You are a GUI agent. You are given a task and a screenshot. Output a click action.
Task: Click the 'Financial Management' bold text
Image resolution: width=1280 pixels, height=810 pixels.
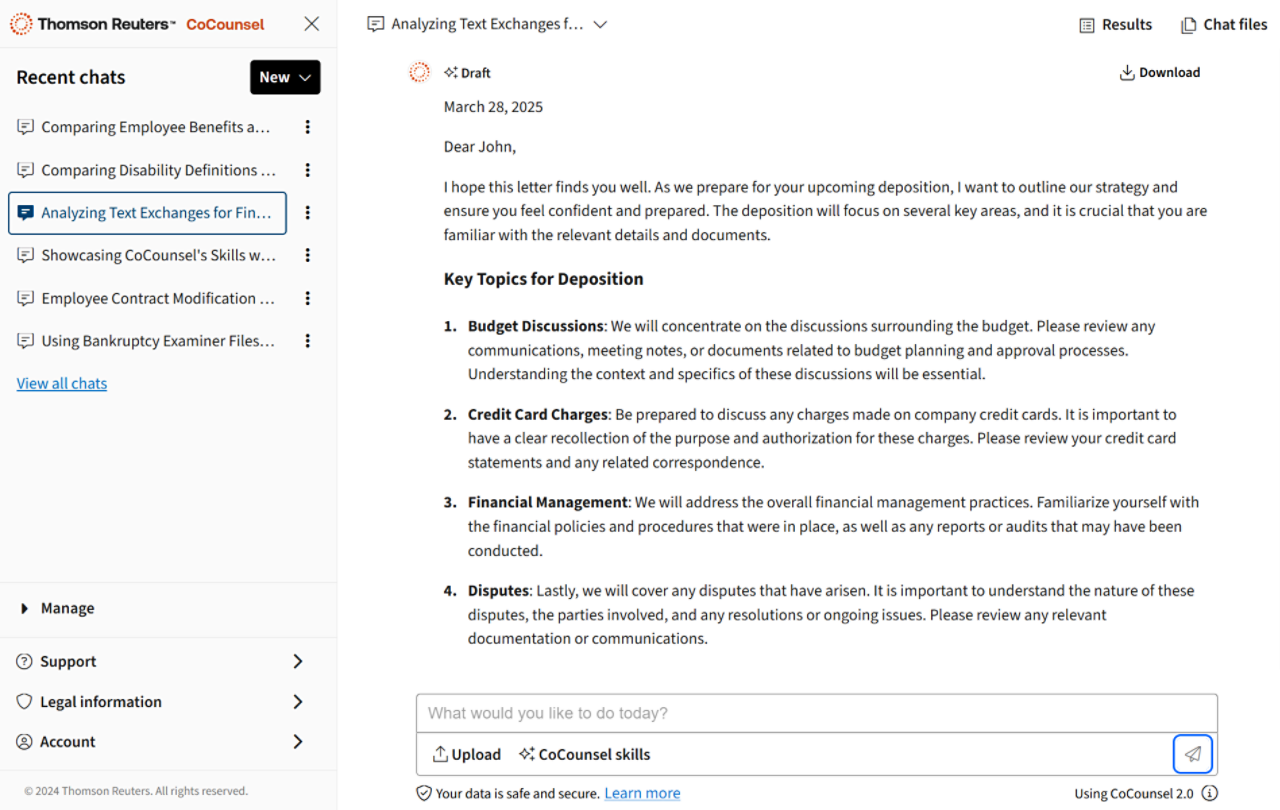548,502
